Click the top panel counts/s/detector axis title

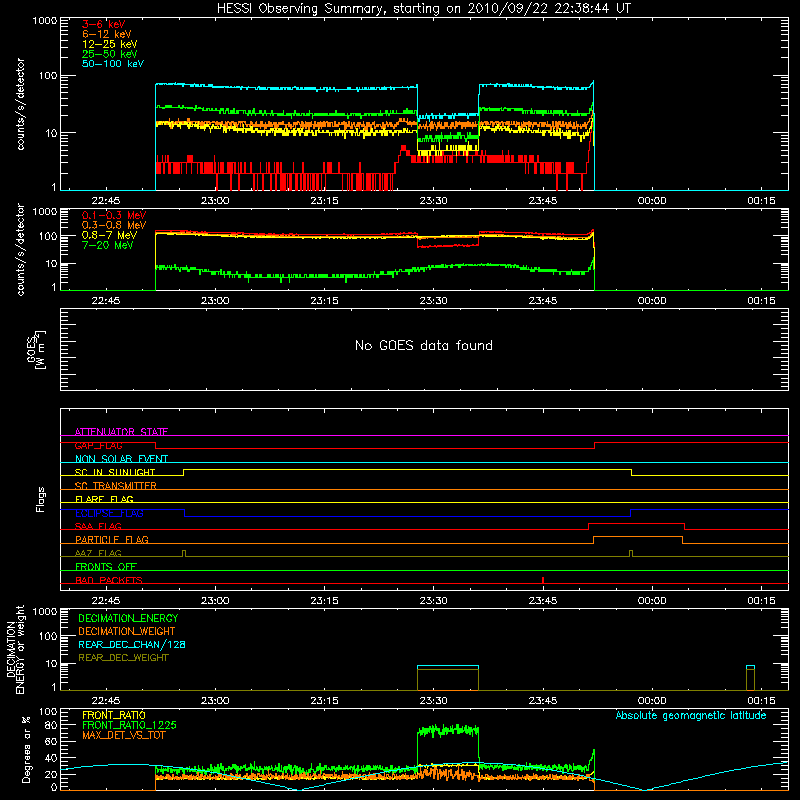[20, 104]
